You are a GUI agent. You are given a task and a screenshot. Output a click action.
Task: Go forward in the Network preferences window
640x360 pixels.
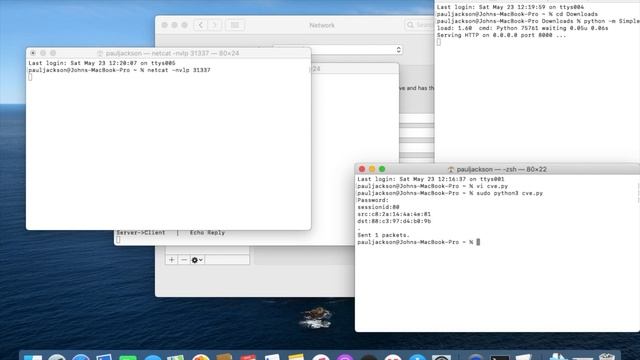[x=214, y=25]
